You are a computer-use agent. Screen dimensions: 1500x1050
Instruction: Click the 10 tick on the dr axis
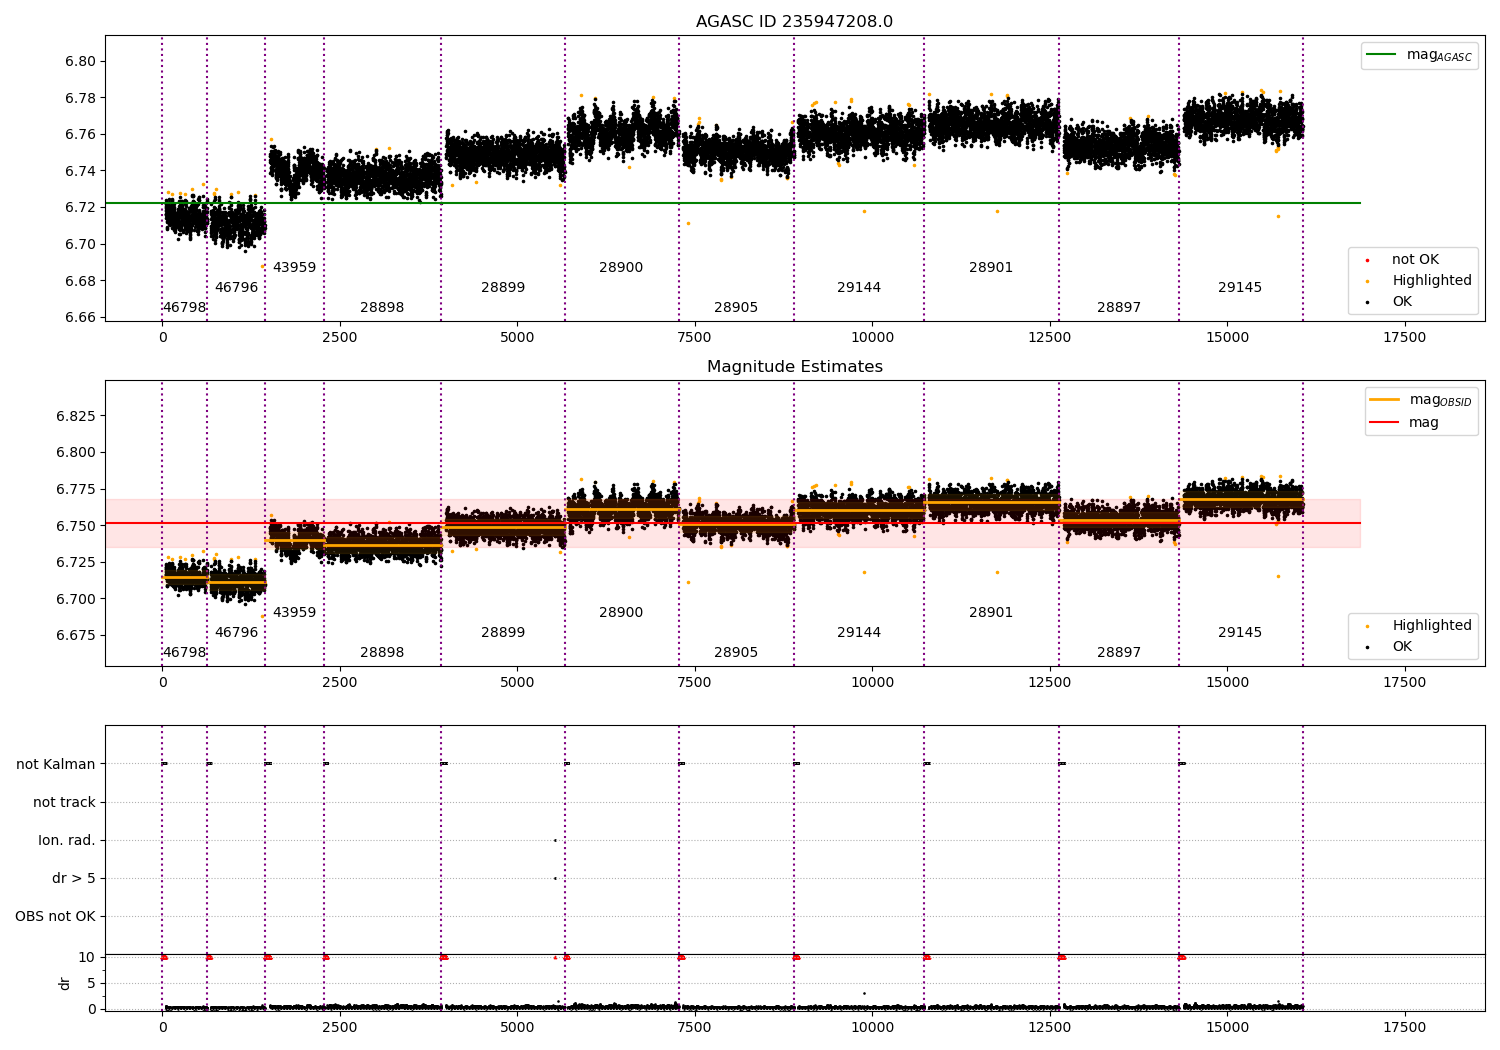[x=87, y=957]
